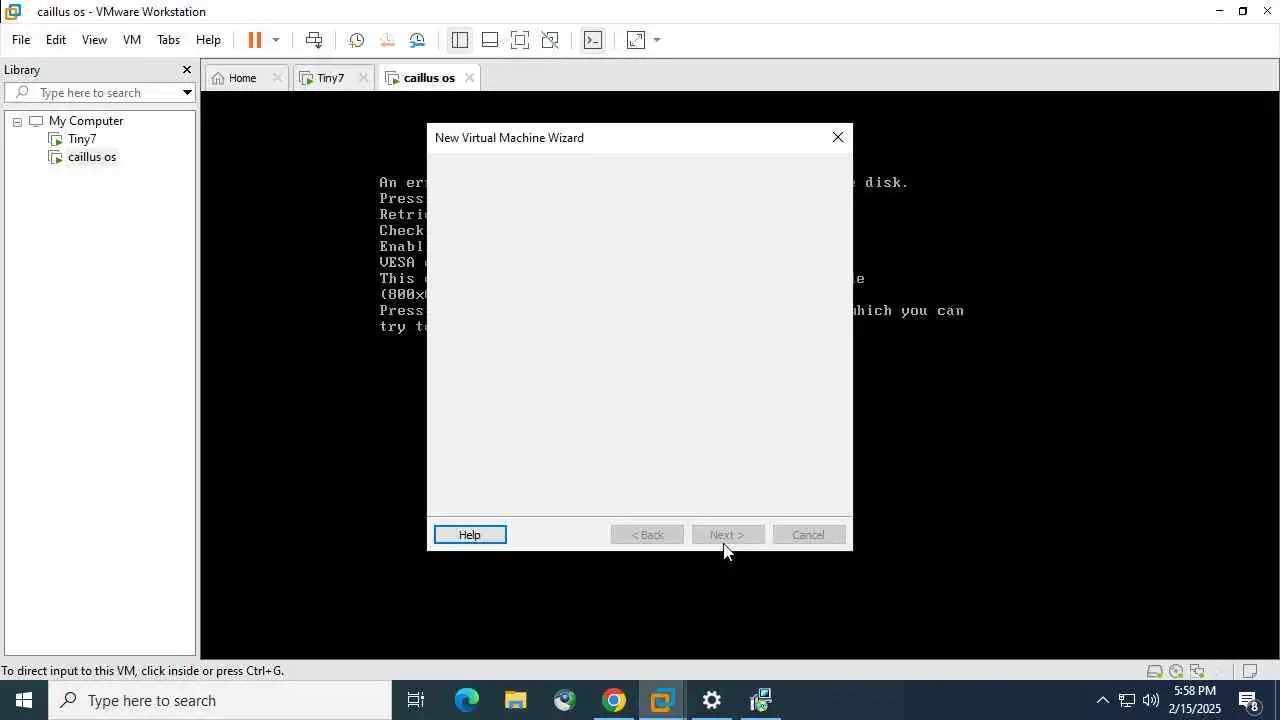
Task: Open the stretch guest dropdown arrow
Action: click(x=657, y=40)
